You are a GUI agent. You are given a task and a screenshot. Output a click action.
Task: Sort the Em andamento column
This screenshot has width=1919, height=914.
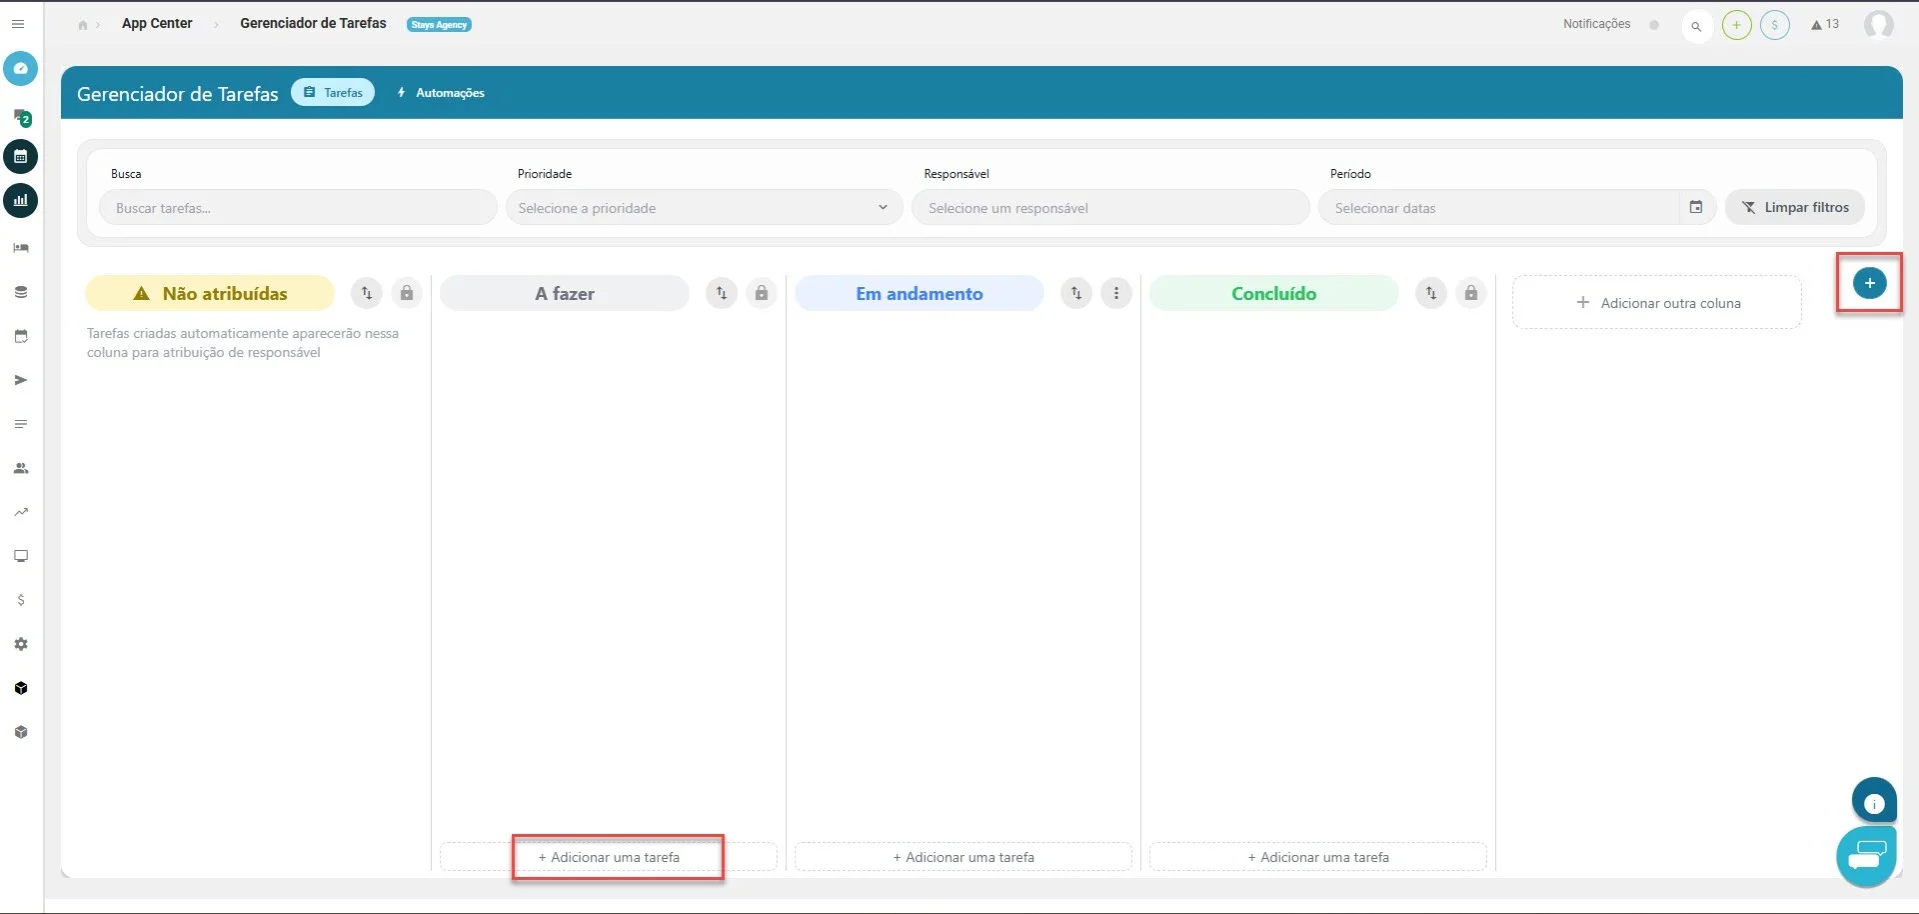(x=1077, y=293)
